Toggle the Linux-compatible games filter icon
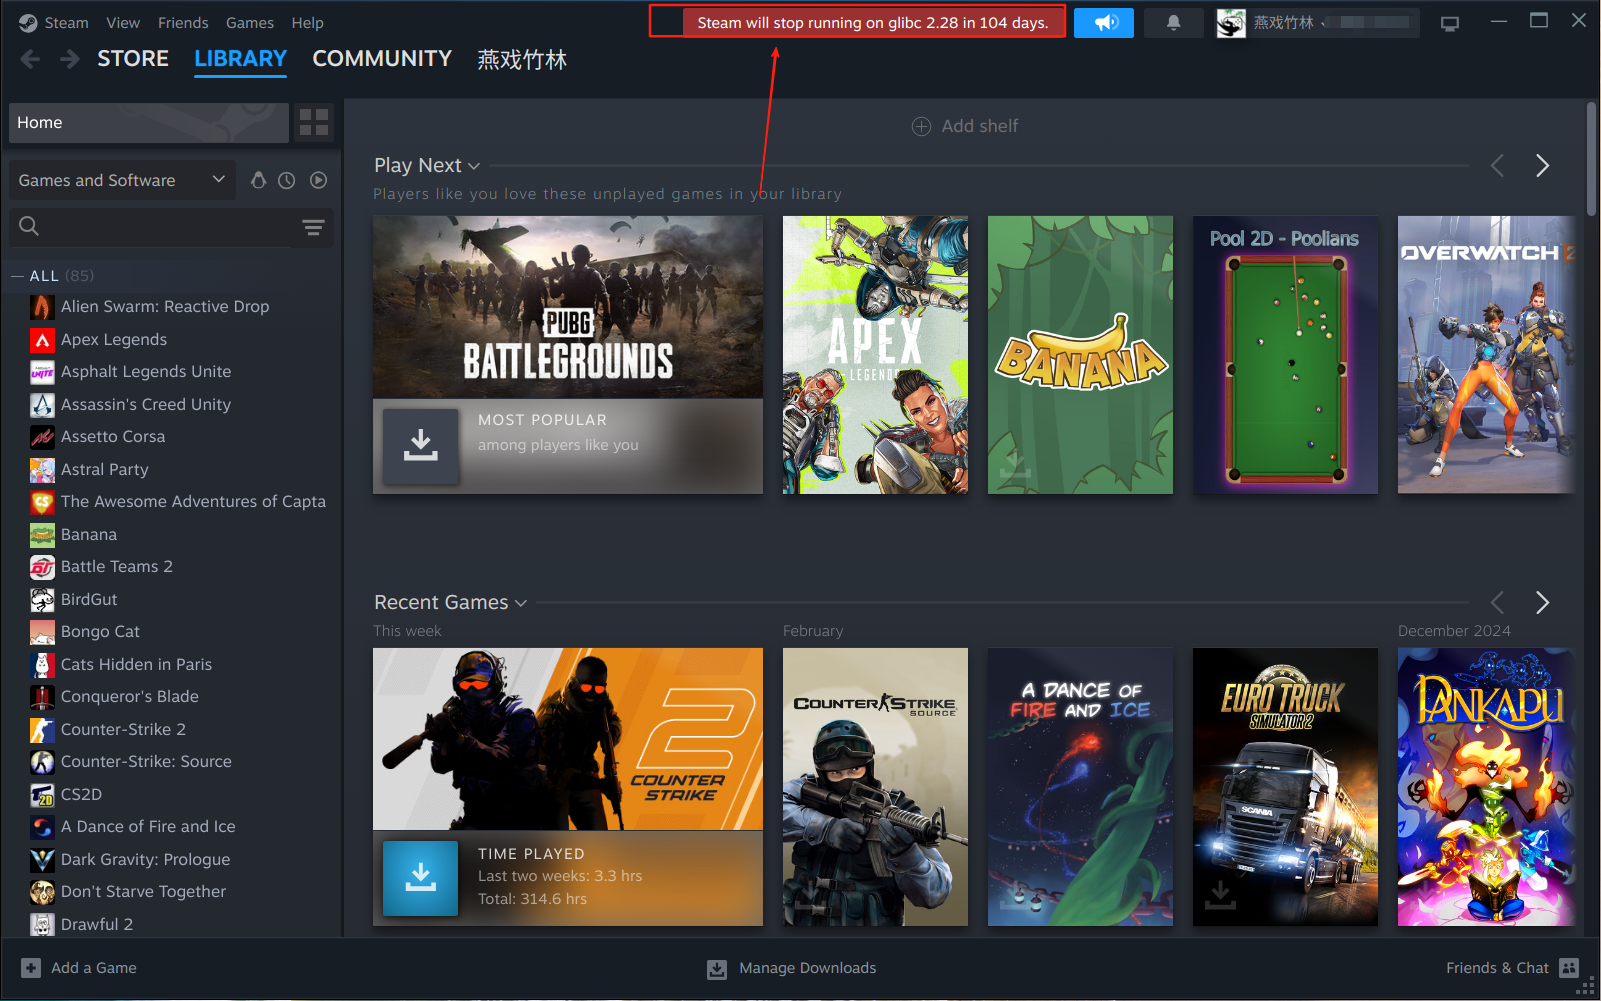 point(258,180)
